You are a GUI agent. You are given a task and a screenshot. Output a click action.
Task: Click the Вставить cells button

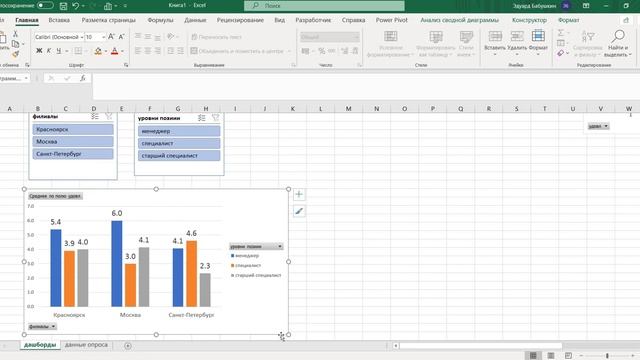tap(495, 43)
